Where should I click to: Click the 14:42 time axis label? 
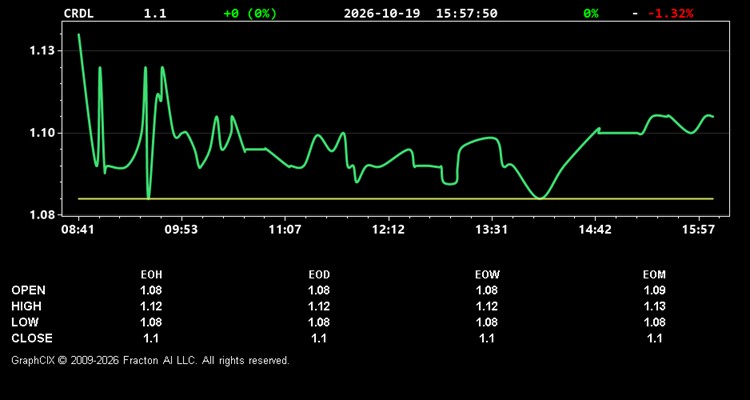pyautogui.click(x=595, y=229)
